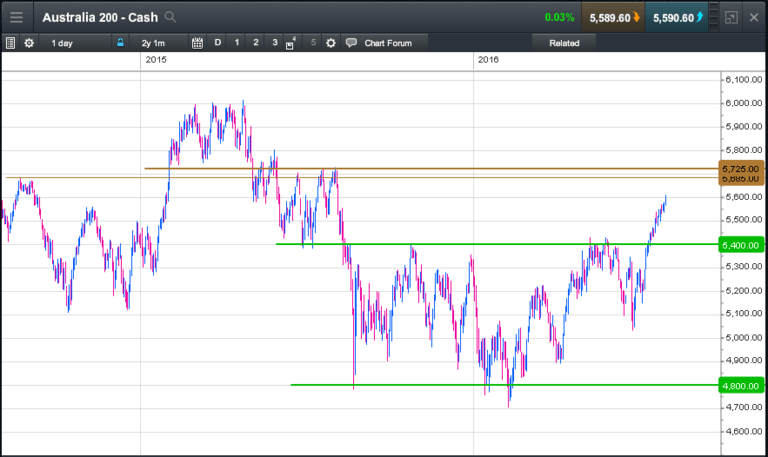Image resolution: width=768 pixels, height=457 pixels.
Task: Select the 5,400.00 green level label
Action: [x=741, y=245]
